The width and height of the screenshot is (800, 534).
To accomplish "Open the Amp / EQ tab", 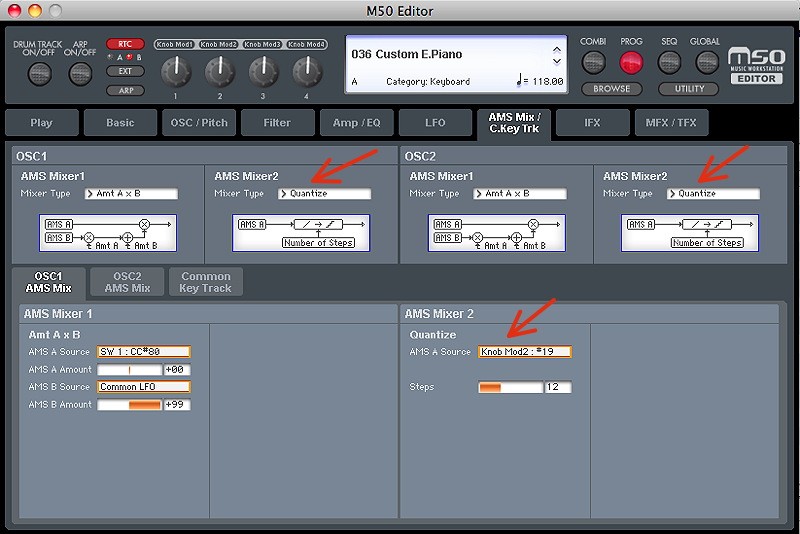I will tap(357, 122).
